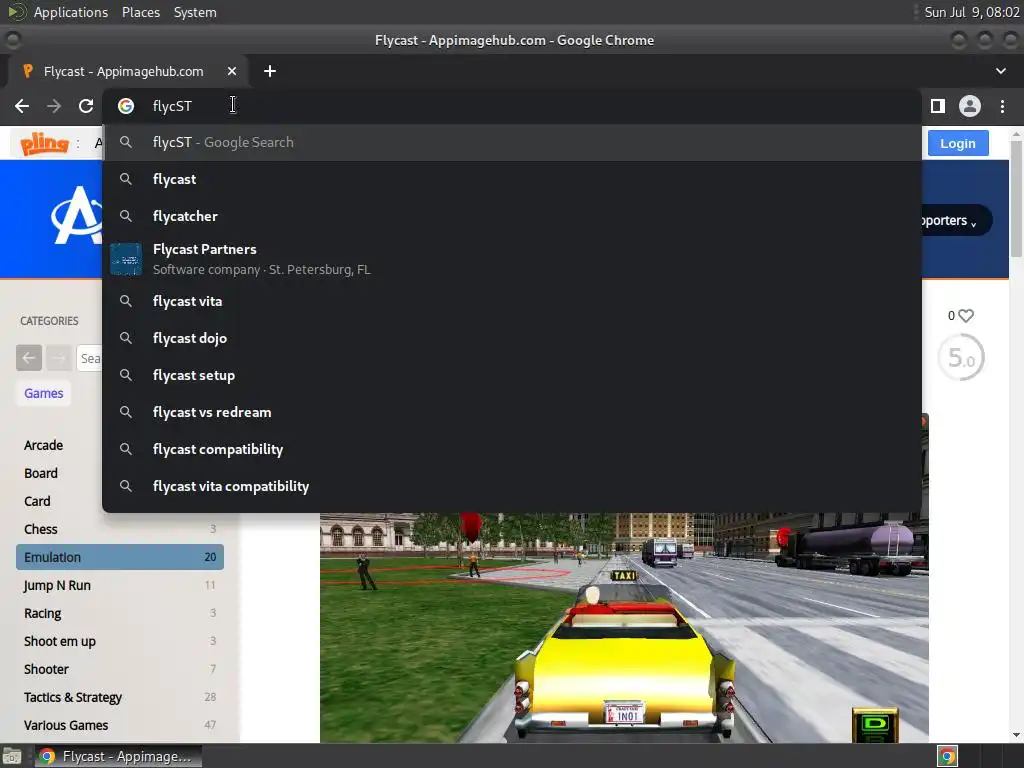Click the categories back arrow button
Viewport: 1024px width, 768px height.
(x=29, y=358)
